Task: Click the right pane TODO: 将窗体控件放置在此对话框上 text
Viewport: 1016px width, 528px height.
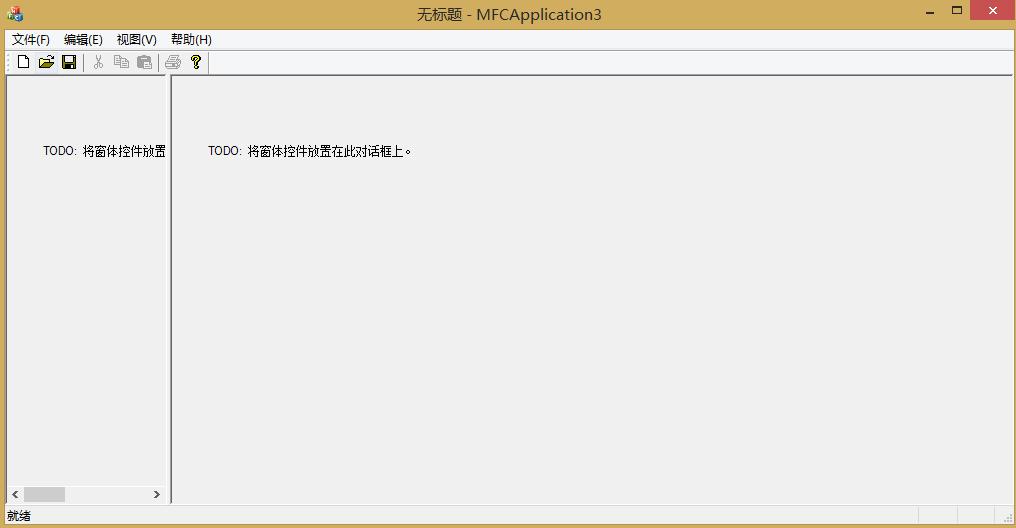Action: pos(309,151)
